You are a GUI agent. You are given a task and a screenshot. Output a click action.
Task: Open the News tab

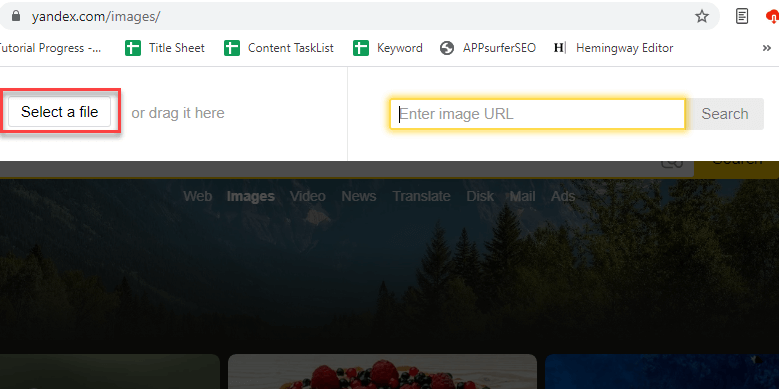coord(359,196)
